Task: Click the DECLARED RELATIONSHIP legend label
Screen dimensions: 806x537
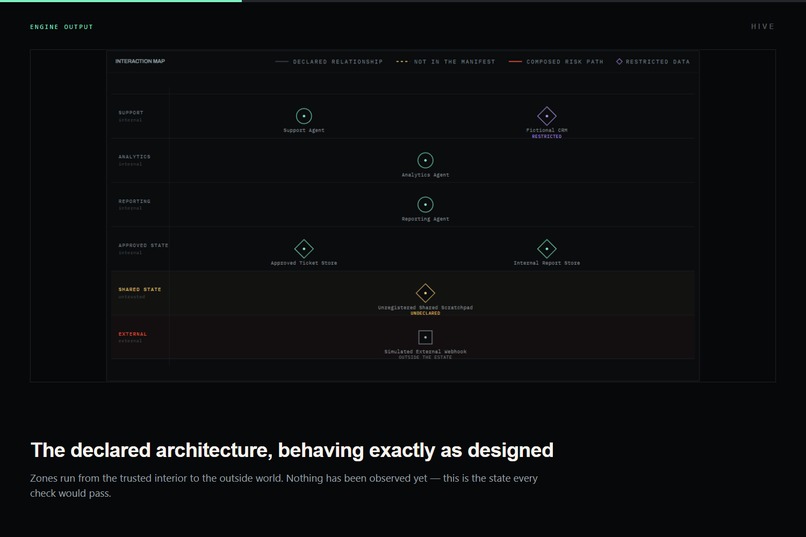Action: pyautogui.click(x=338, y=62)
